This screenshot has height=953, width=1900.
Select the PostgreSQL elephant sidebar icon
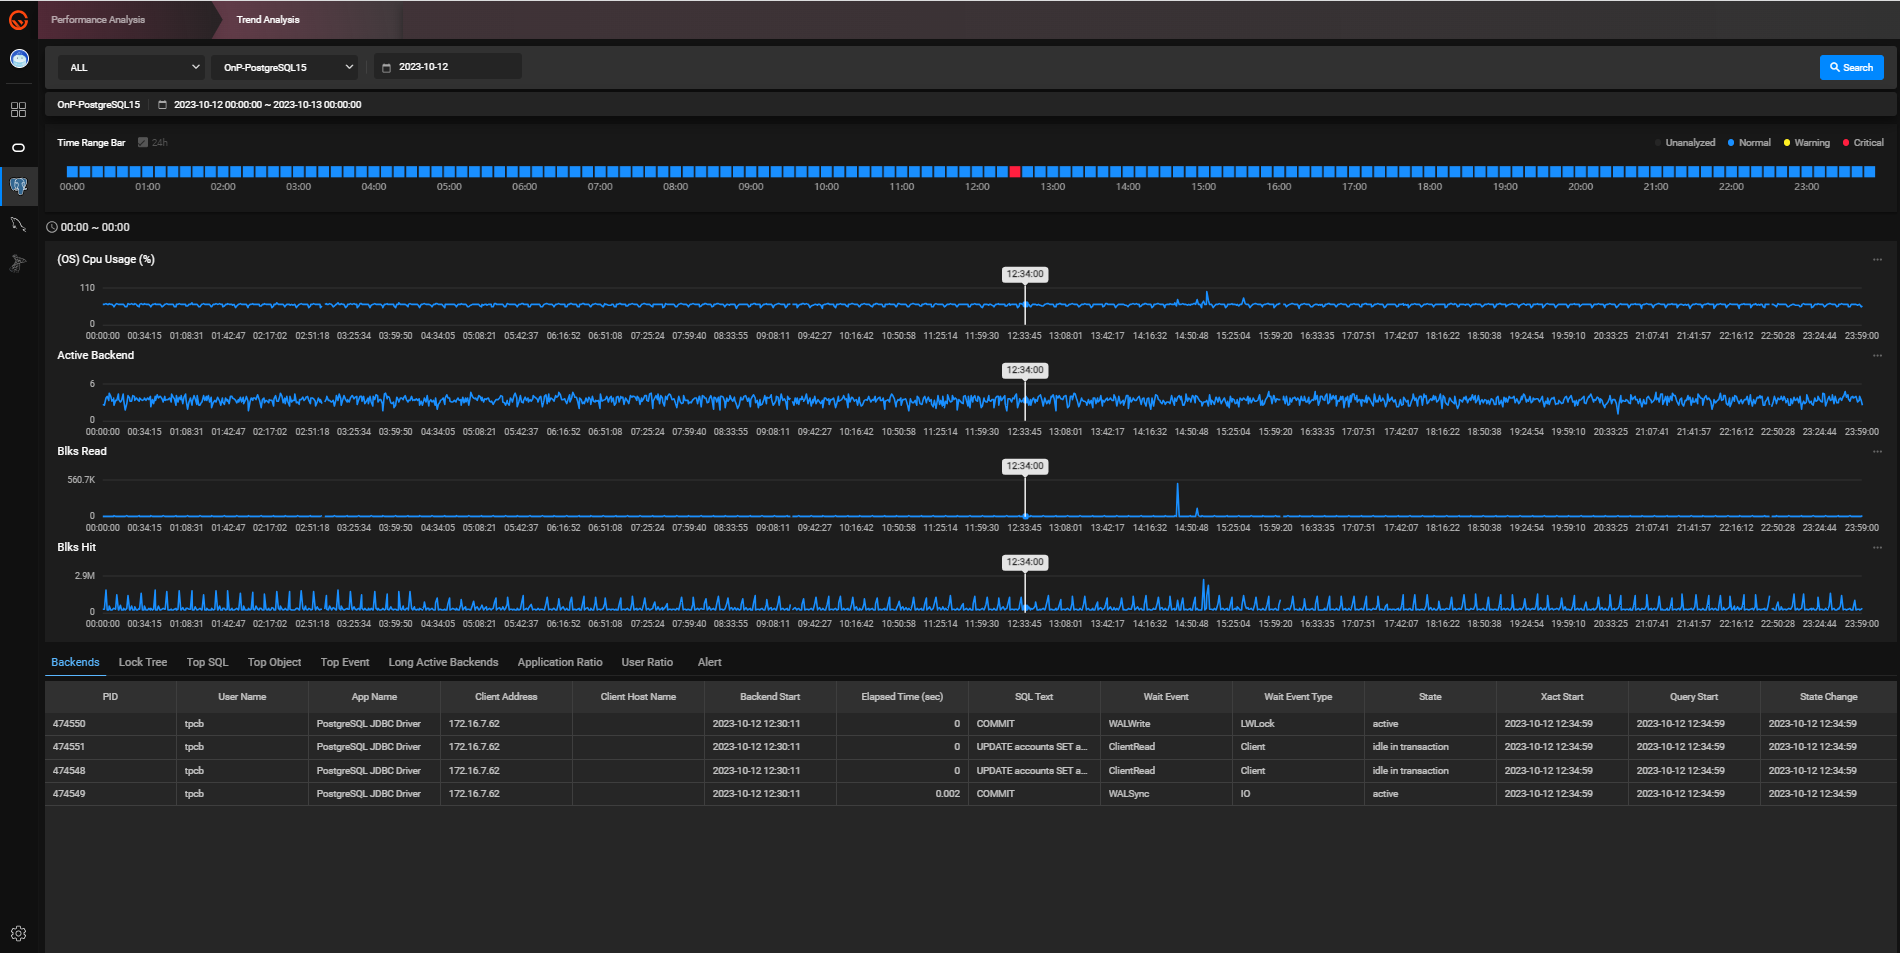18,186
